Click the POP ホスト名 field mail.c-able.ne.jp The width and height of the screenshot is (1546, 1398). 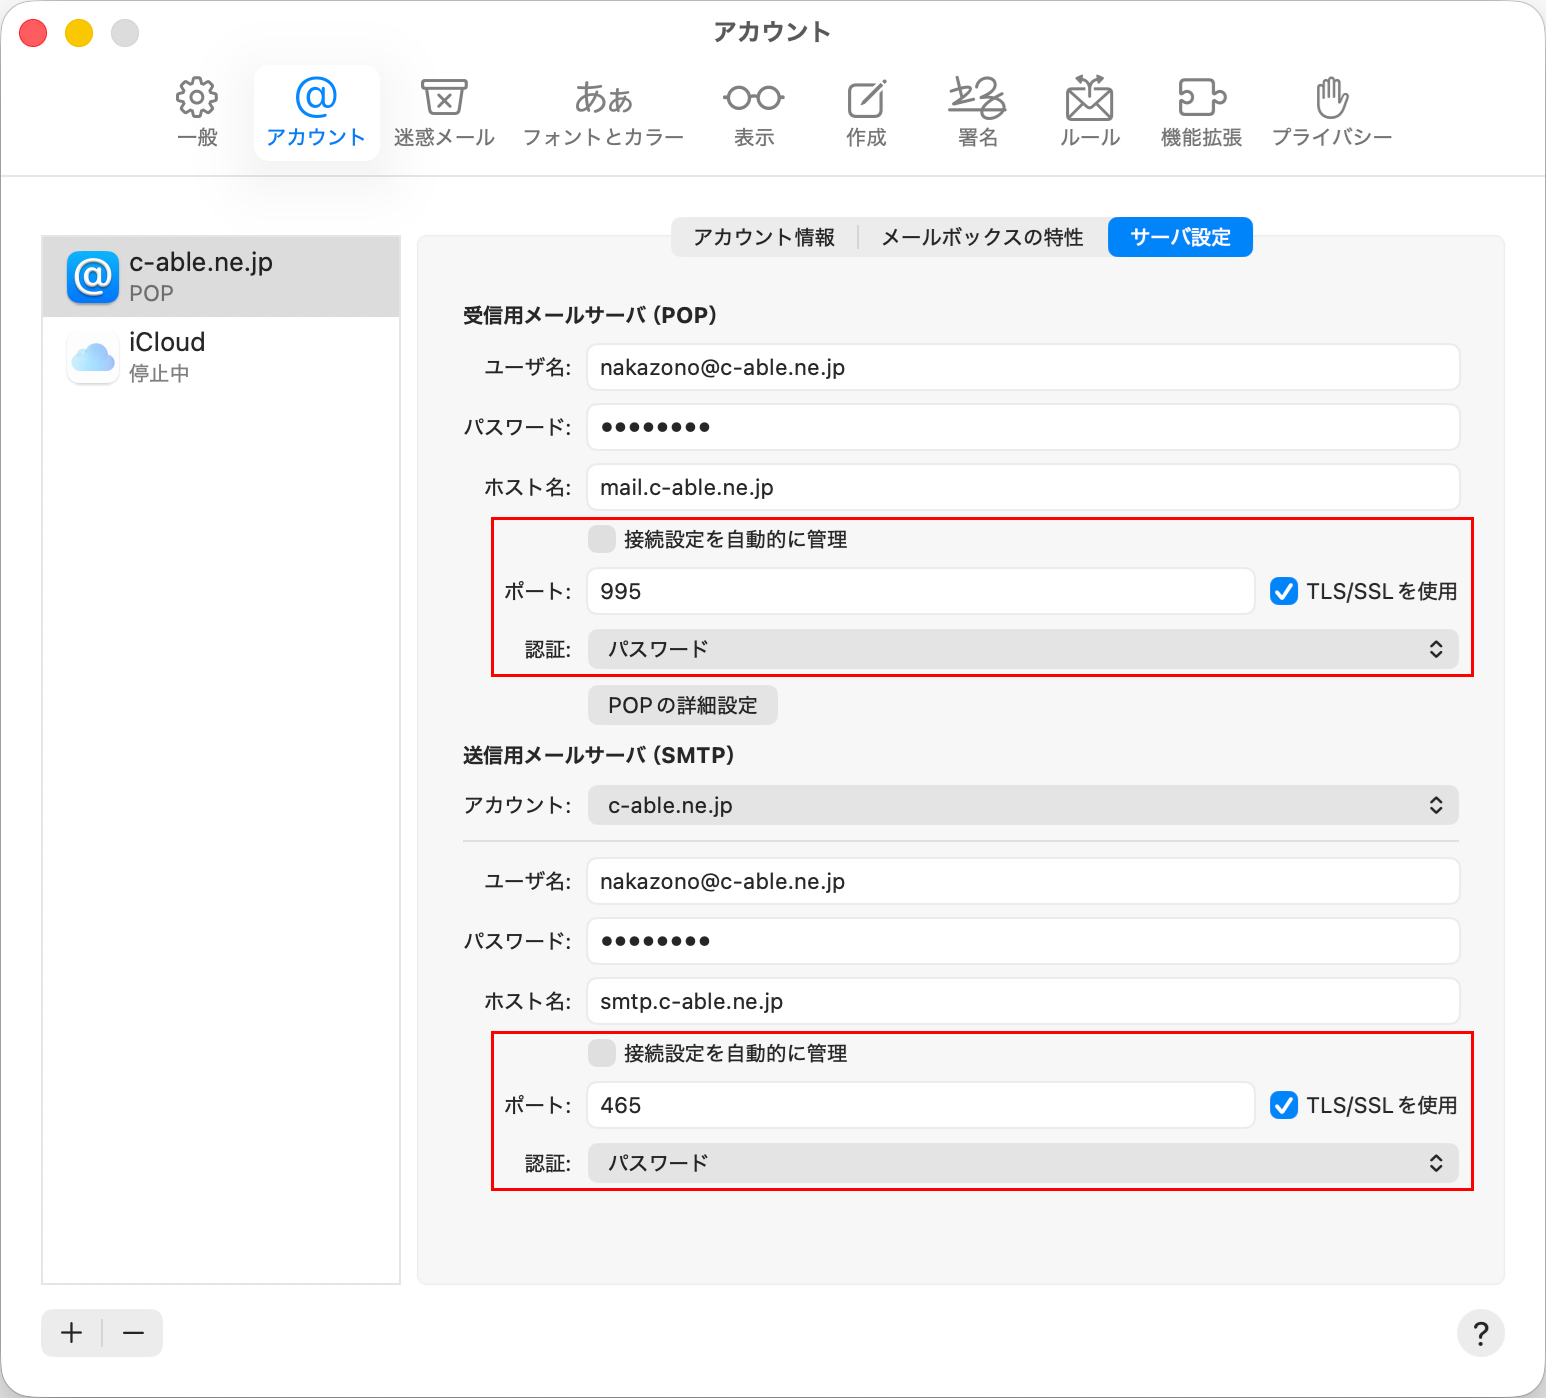(x=1022, y=487)
